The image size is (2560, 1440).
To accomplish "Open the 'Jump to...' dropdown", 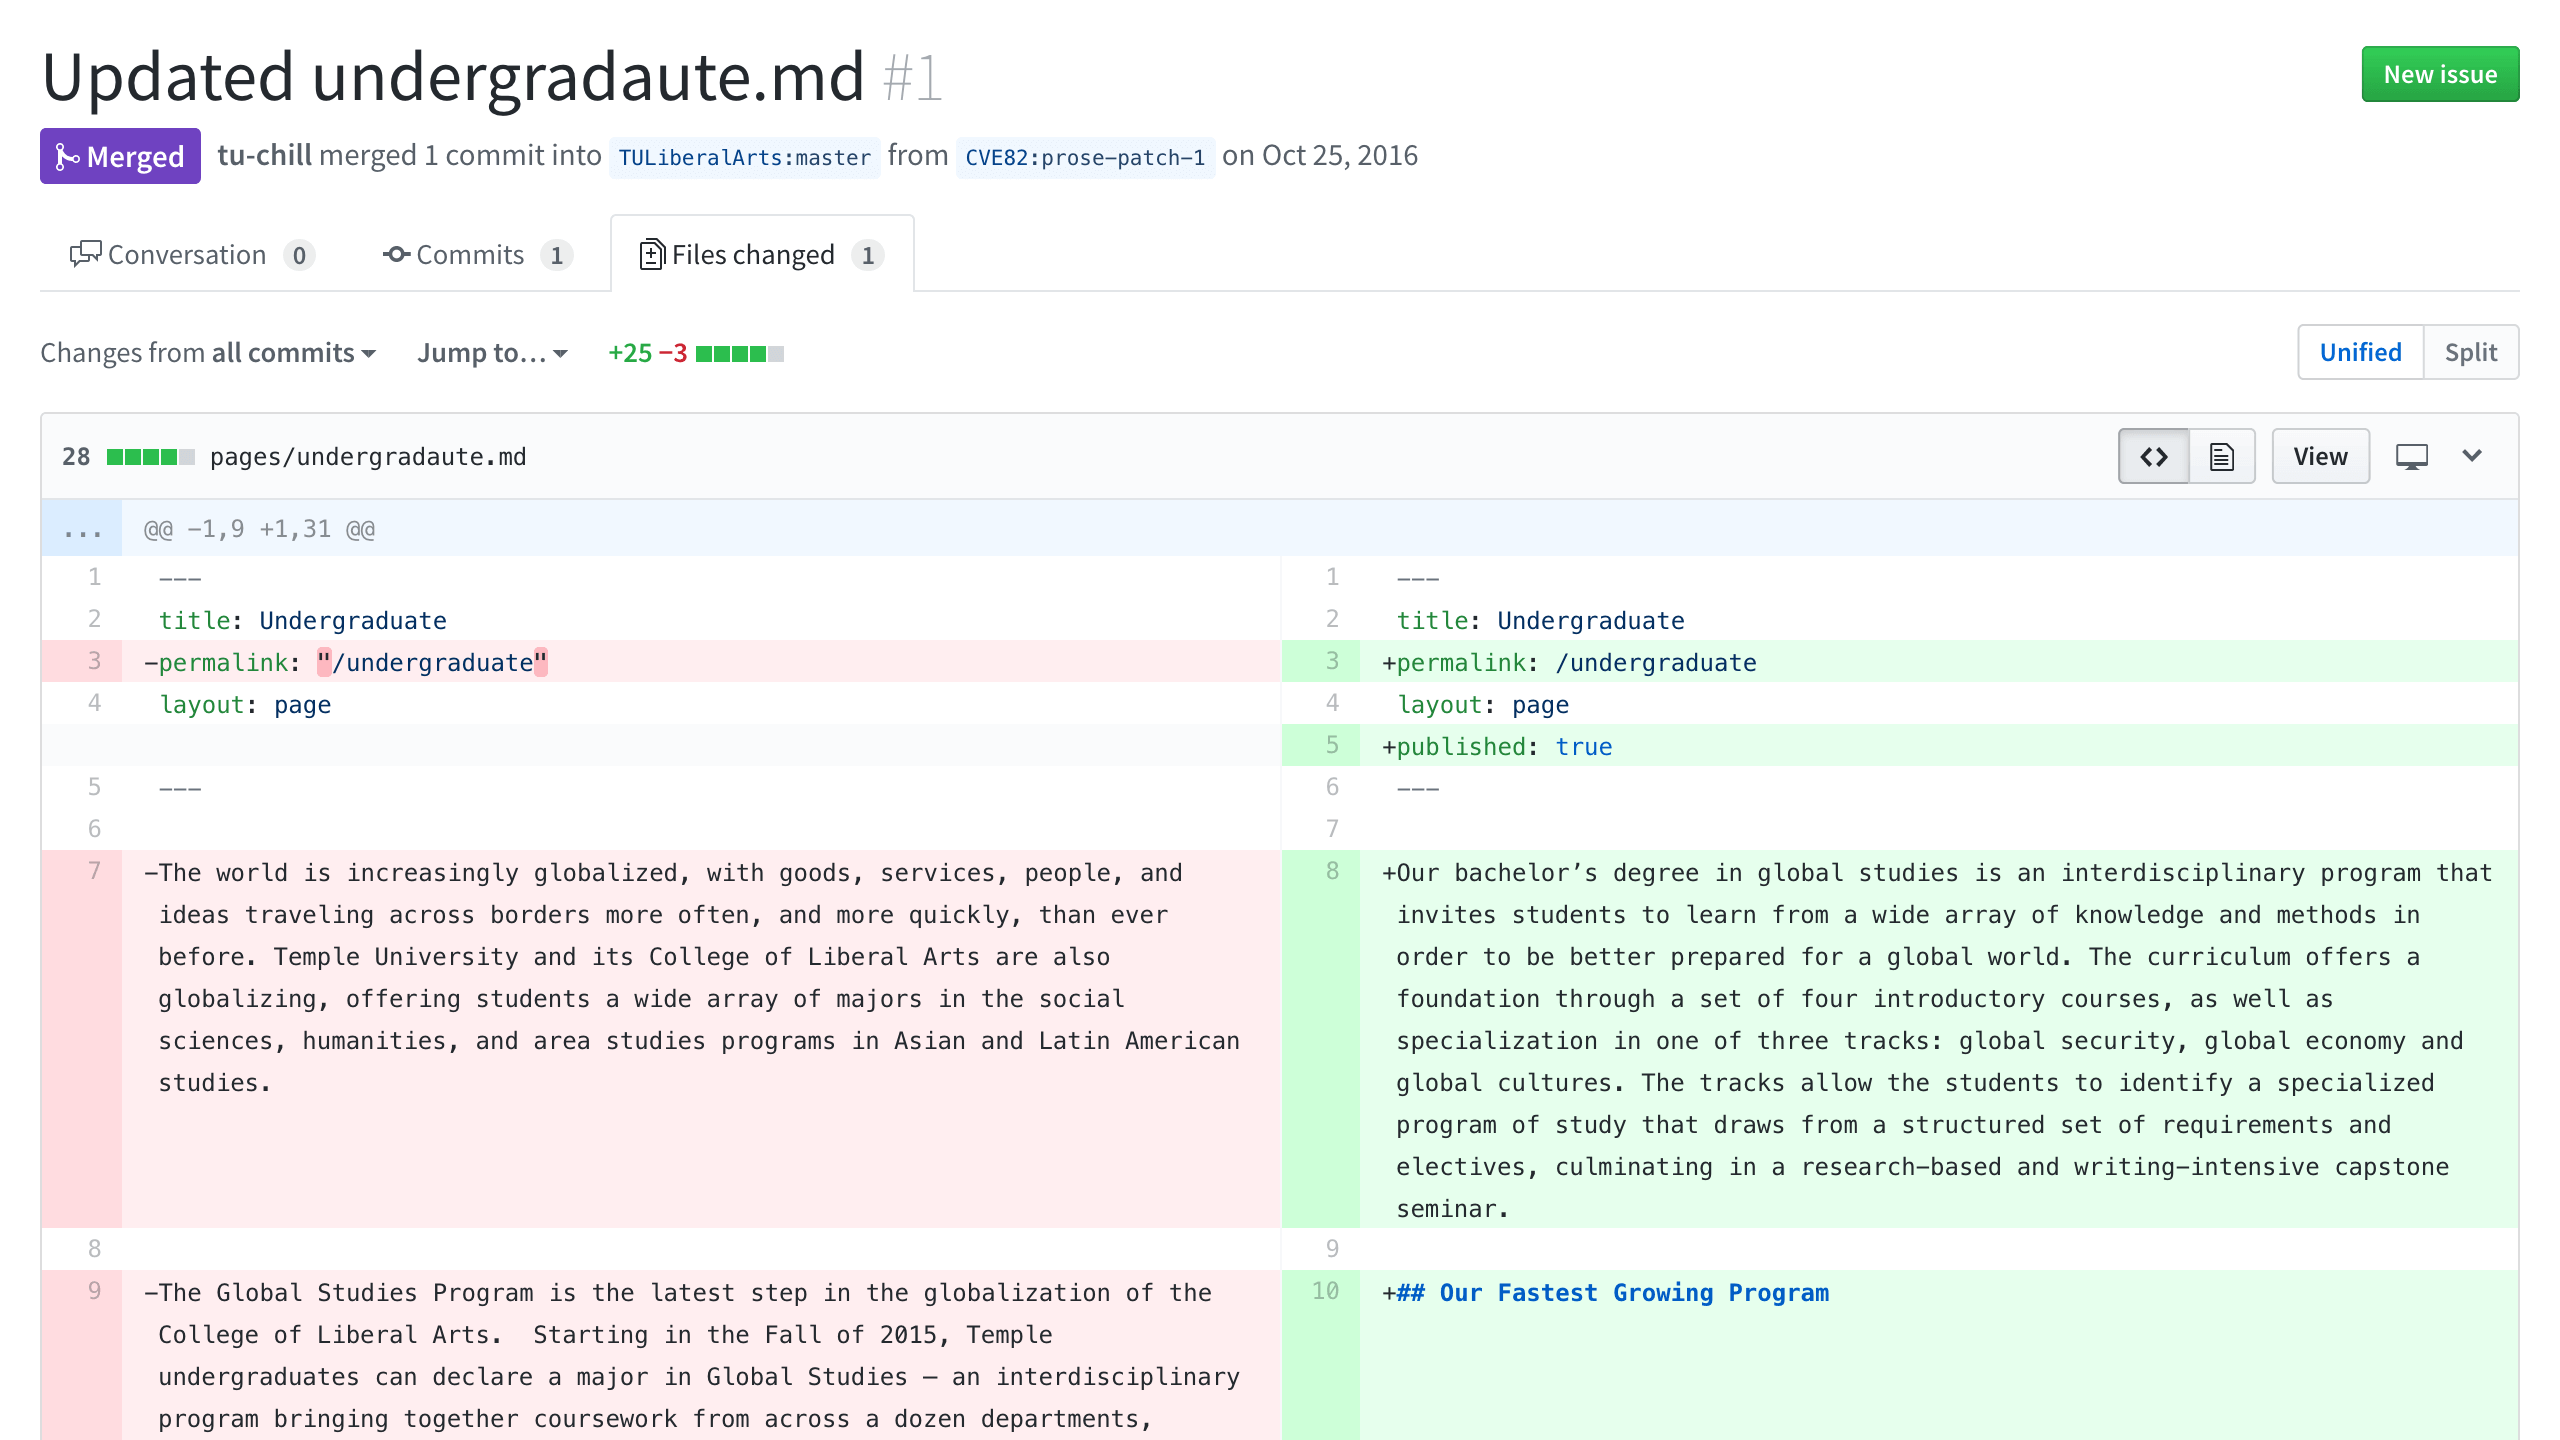I will [x=492, y=352].
